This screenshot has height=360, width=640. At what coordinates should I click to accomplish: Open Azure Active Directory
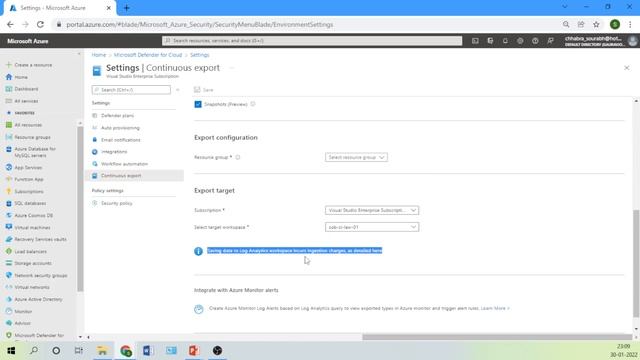tap(38, 299)
